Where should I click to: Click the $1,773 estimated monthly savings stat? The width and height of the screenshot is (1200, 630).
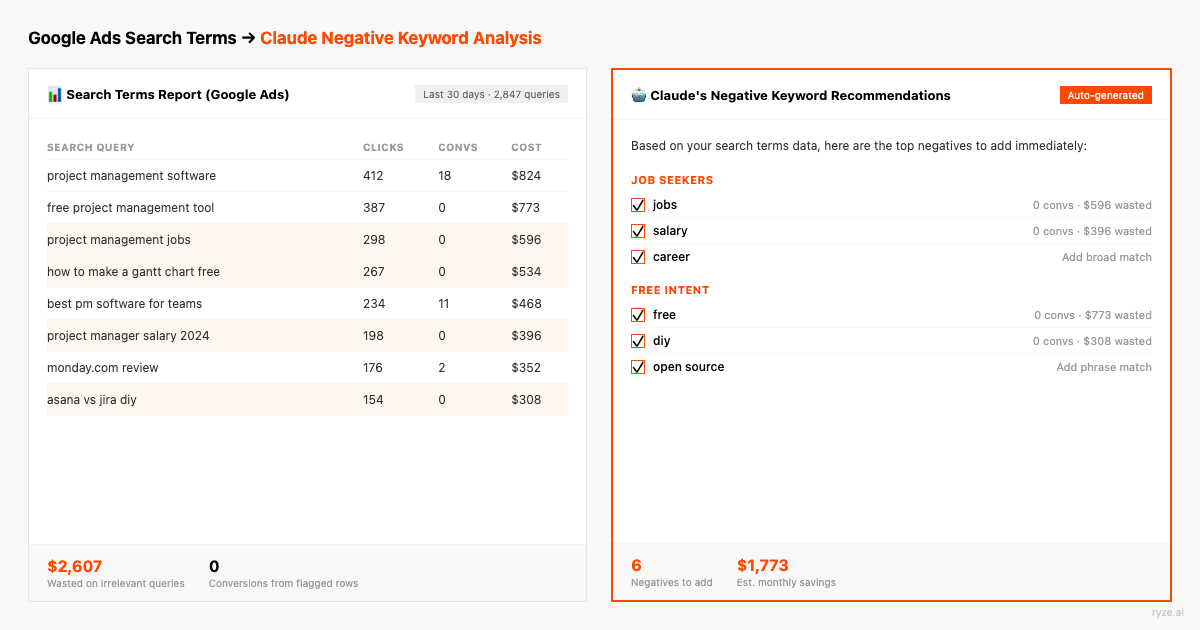763,565
